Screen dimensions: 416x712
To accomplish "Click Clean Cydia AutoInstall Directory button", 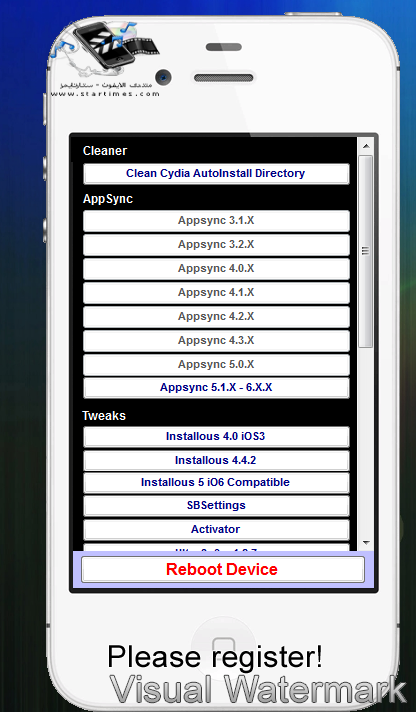I will pyautogui.click(x=216, y=173).
